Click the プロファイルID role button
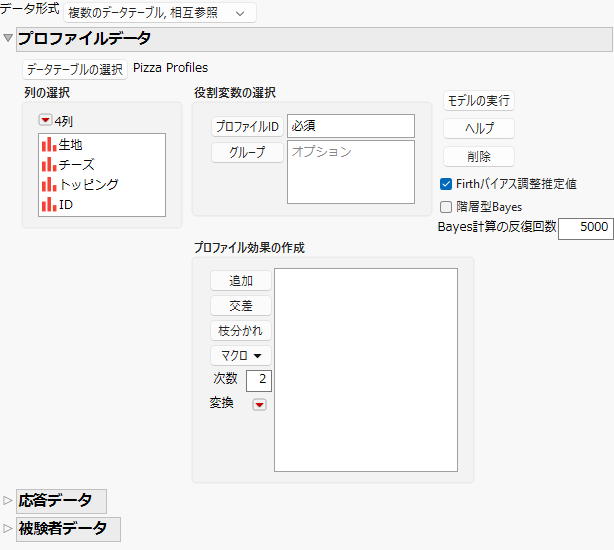The height and width of the screenshot is (550, 614). click(x=247, y=126)
